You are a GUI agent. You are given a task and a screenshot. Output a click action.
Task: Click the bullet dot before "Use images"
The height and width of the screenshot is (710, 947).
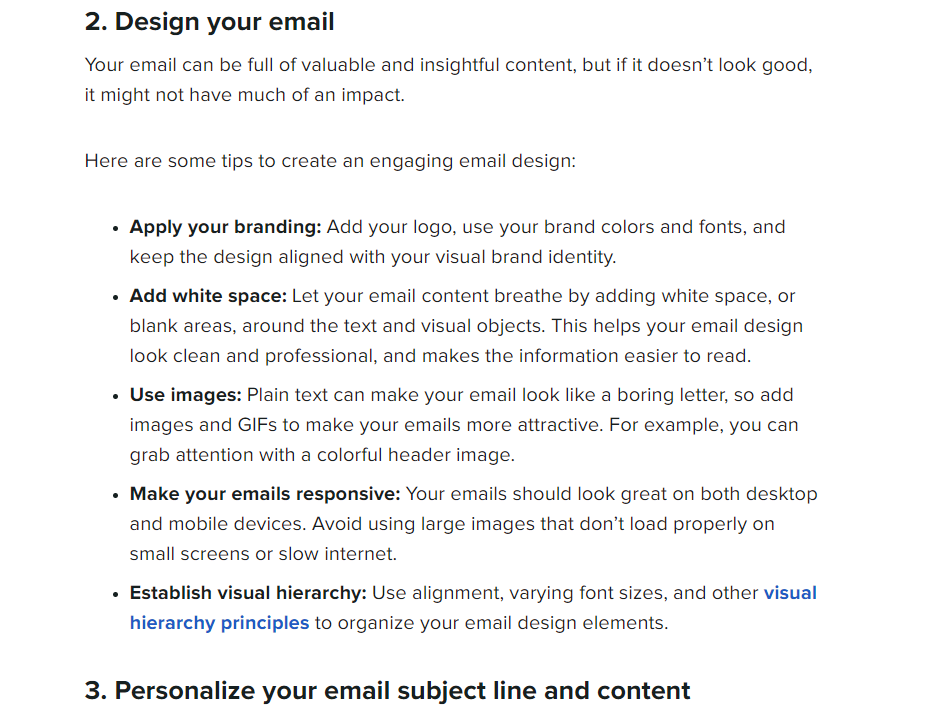116,396
